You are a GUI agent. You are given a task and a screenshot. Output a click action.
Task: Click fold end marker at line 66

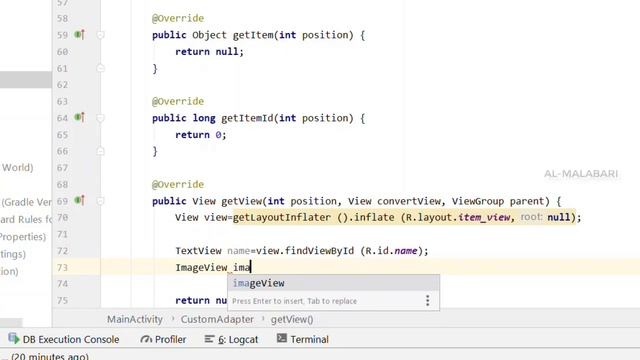click(x=100, y=151)
